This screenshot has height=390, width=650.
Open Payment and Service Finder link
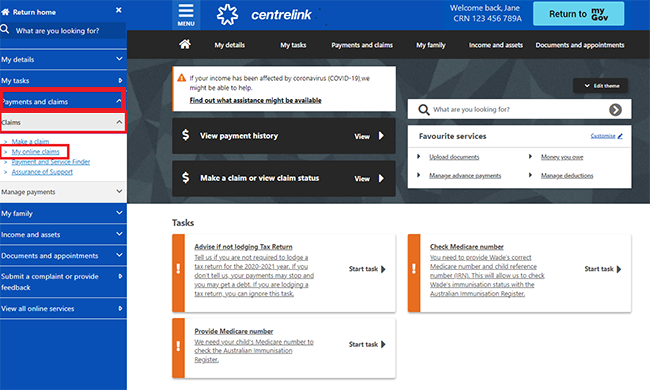click(x=51, y=162)
